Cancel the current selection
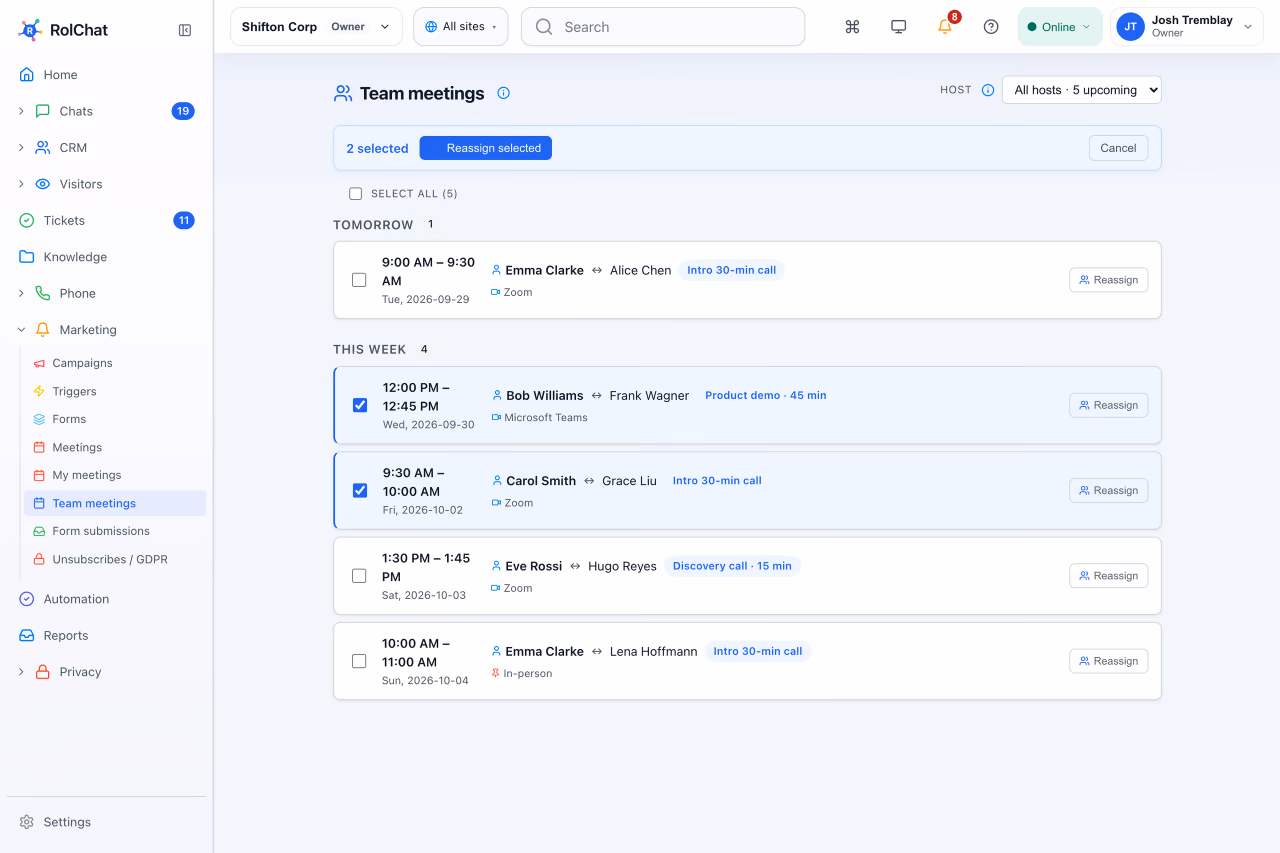Image resolution: width=1280 pixels, height=853 pixels. pyautogui.click(x=1118, y=148)
